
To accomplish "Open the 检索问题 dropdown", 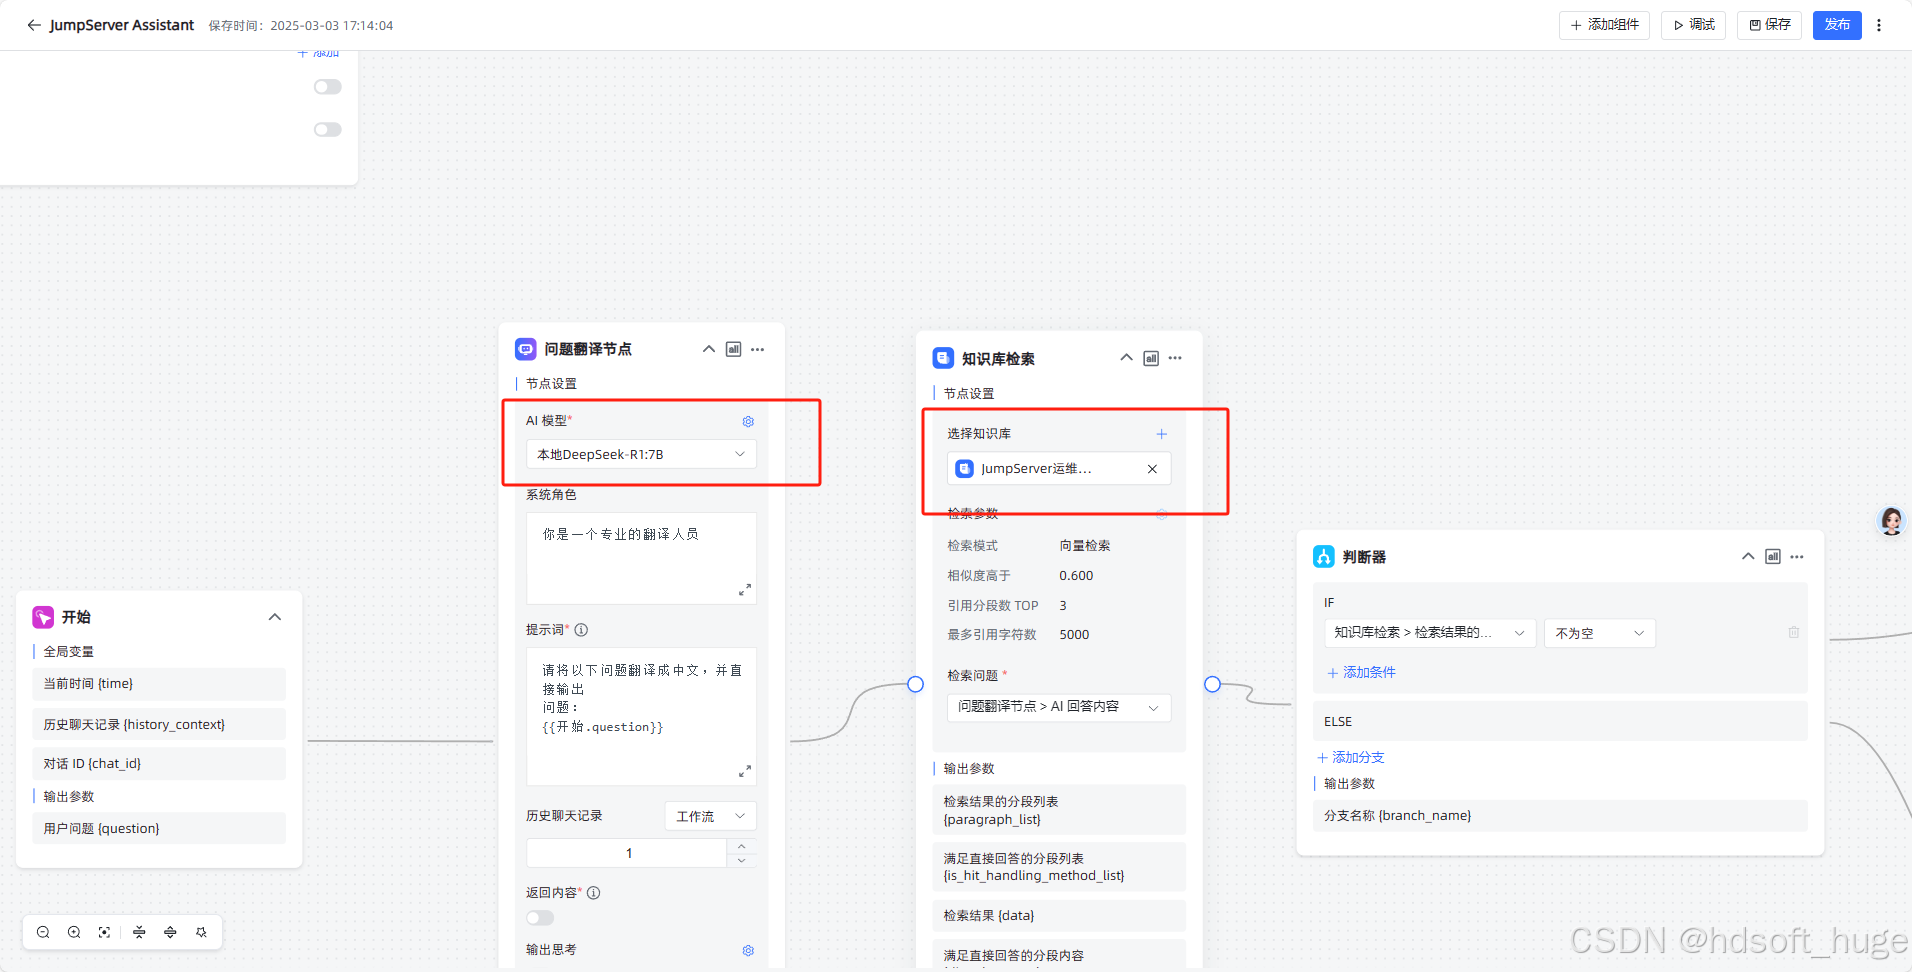I will point(1059,707).
